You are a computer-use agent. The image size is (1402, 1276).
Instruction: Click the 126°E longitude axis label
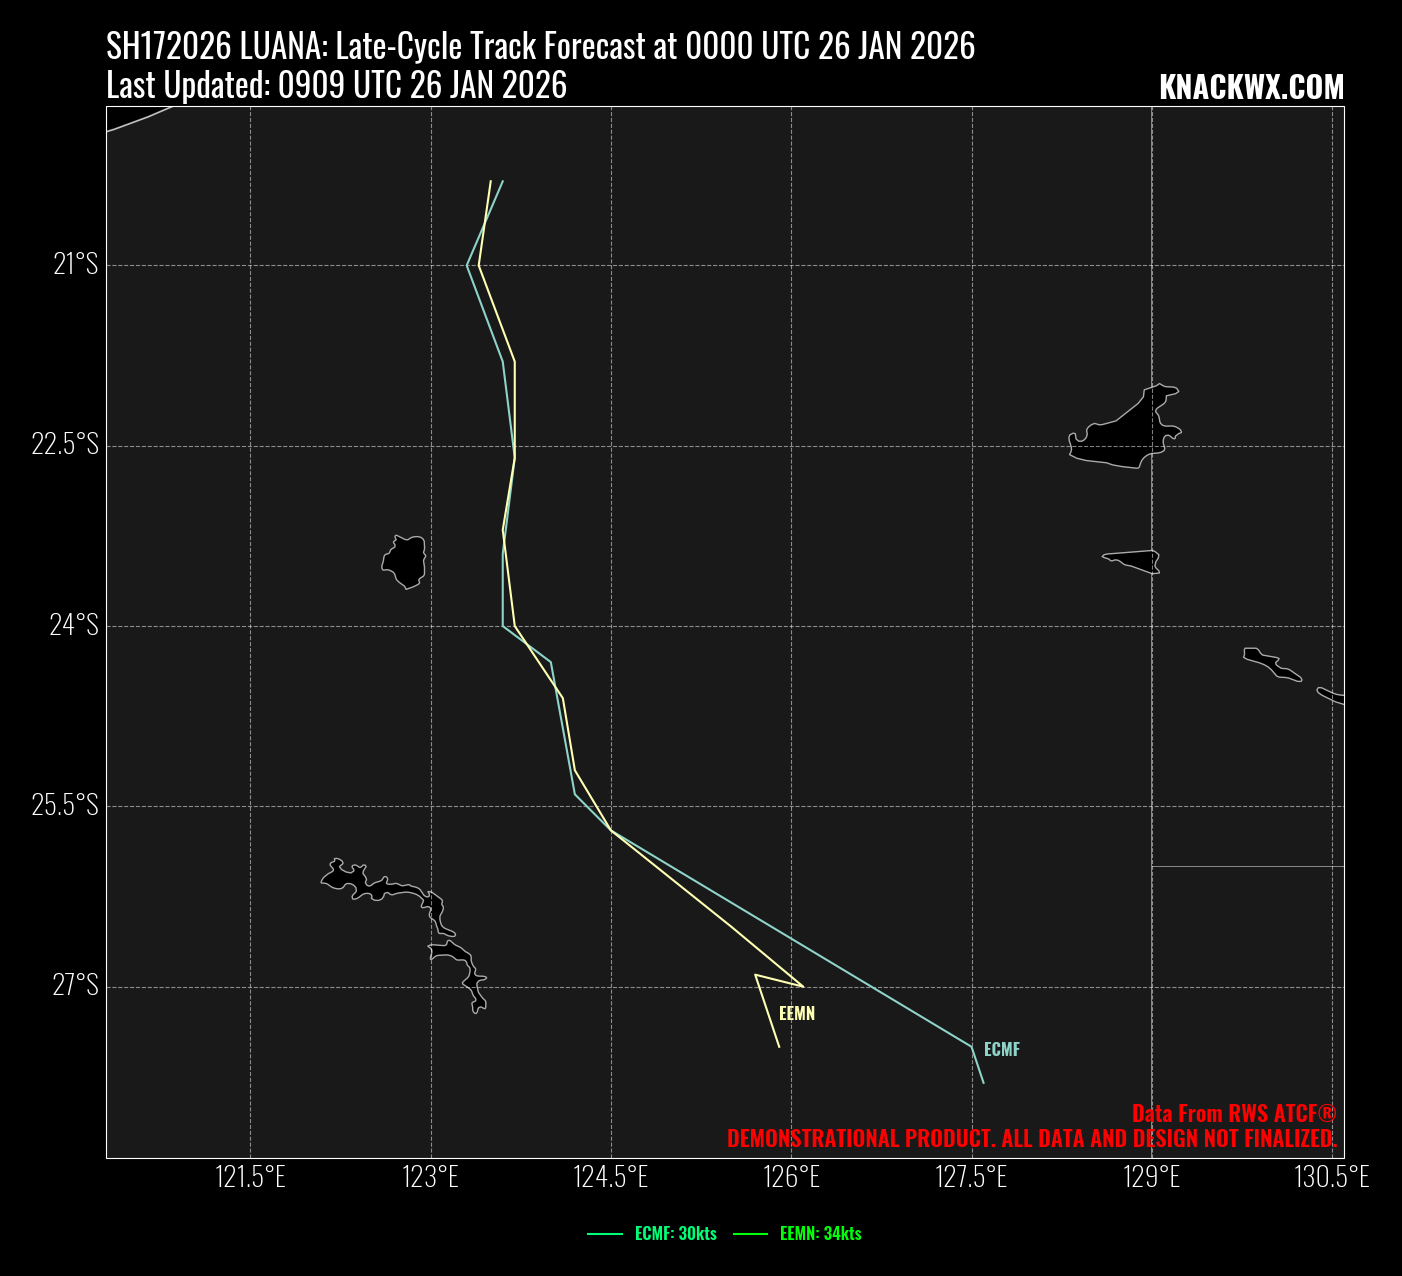791,1177
